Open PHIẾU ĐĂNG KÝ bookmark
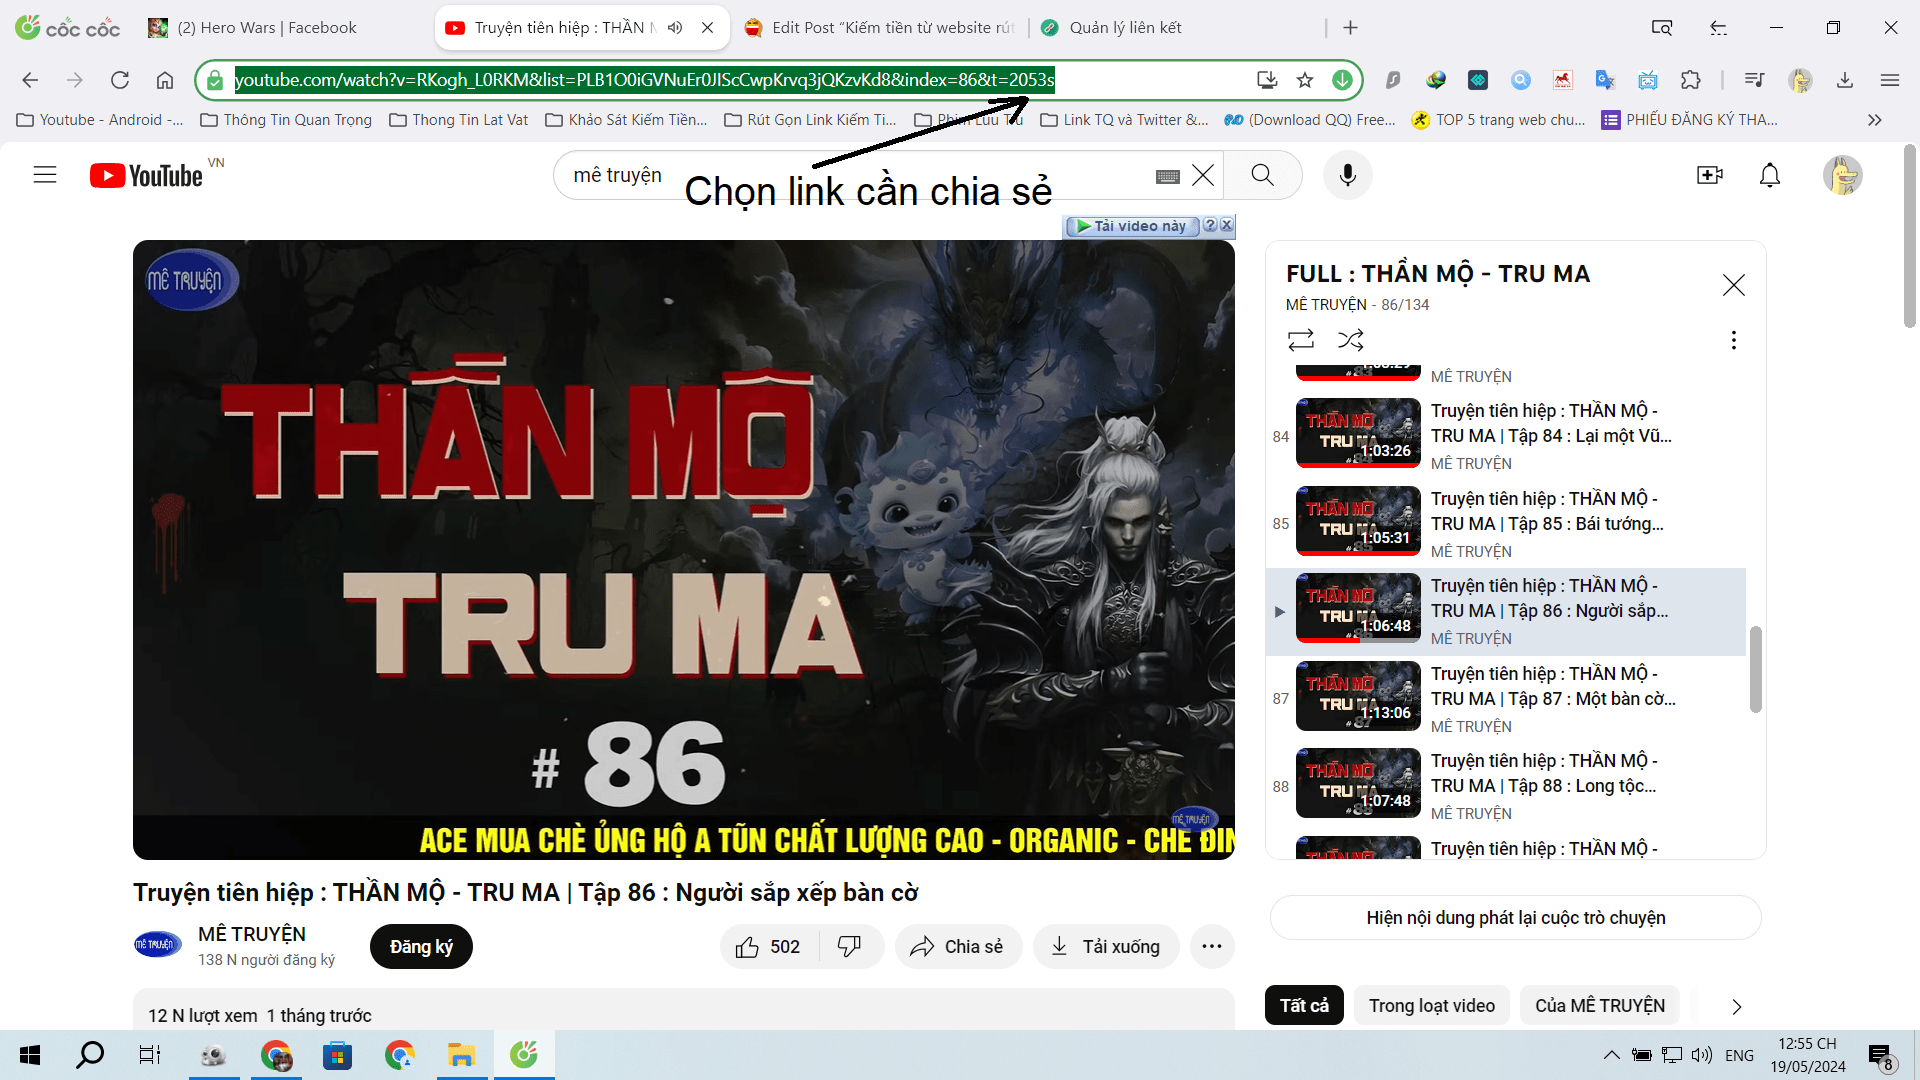1920x1080 pixels. pyautogui.click(x=1690, y=120)
